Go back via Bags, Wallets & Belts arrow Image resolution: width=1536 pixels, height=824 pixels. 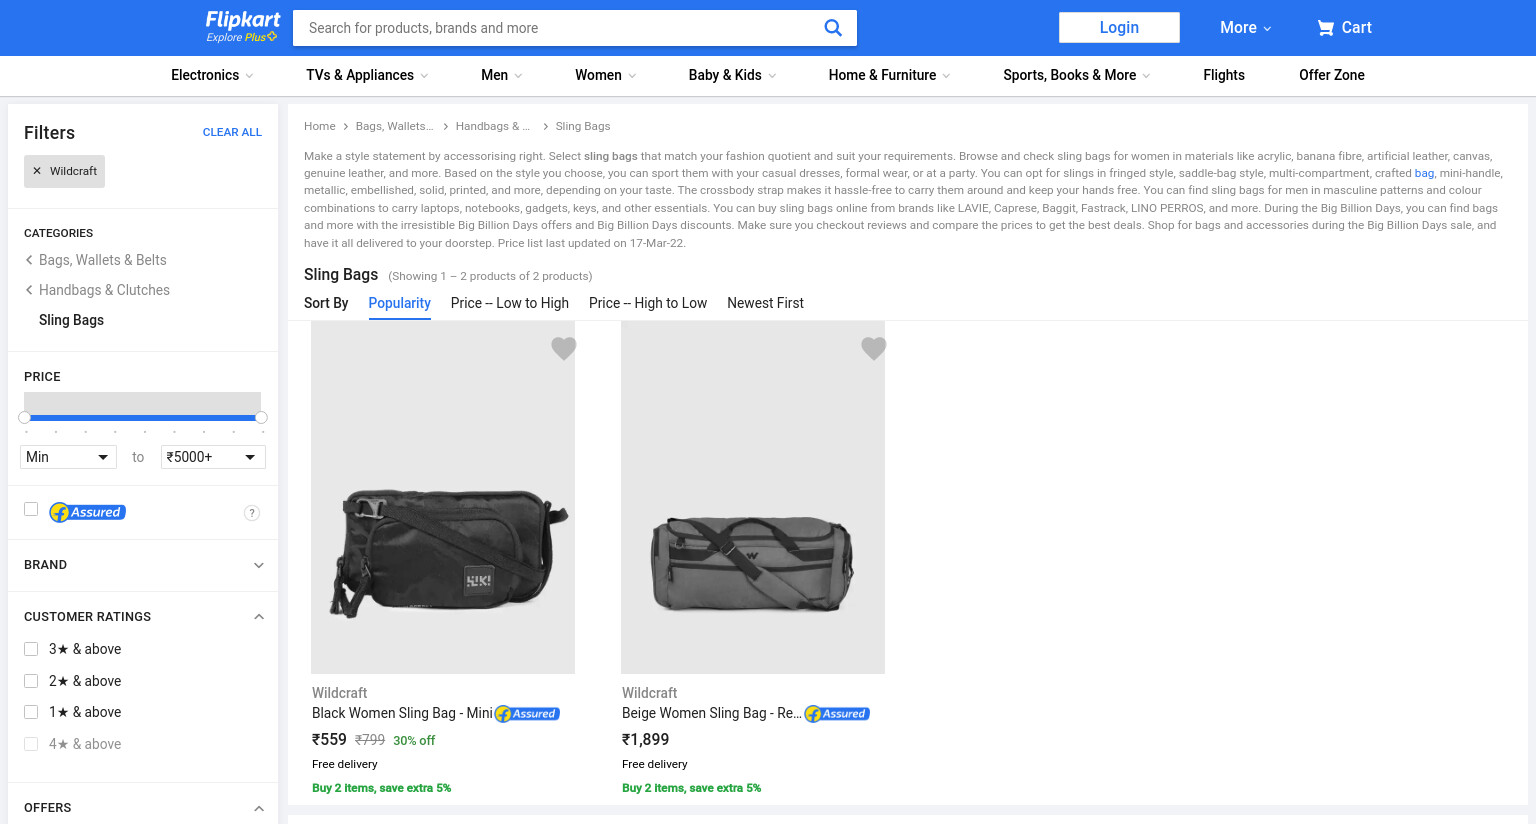[29, 260]
